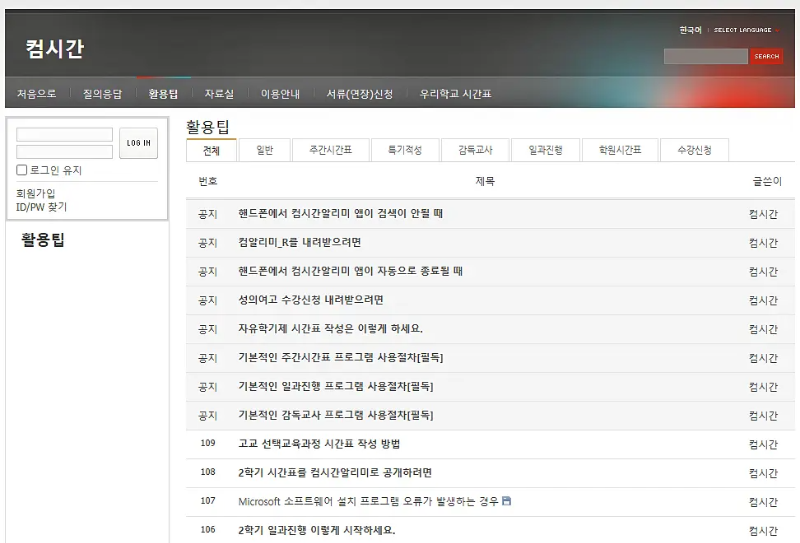The width and height of the screenshot is (800, 543).
Task: Go to 처음으로 in navigation bar
Action: (37, 94)
